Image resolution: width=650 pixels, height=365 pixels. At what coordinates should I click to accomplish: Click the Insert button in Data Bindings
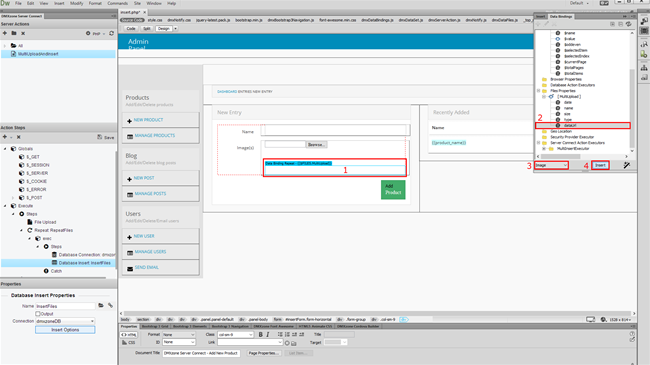(x=600, y=165)
